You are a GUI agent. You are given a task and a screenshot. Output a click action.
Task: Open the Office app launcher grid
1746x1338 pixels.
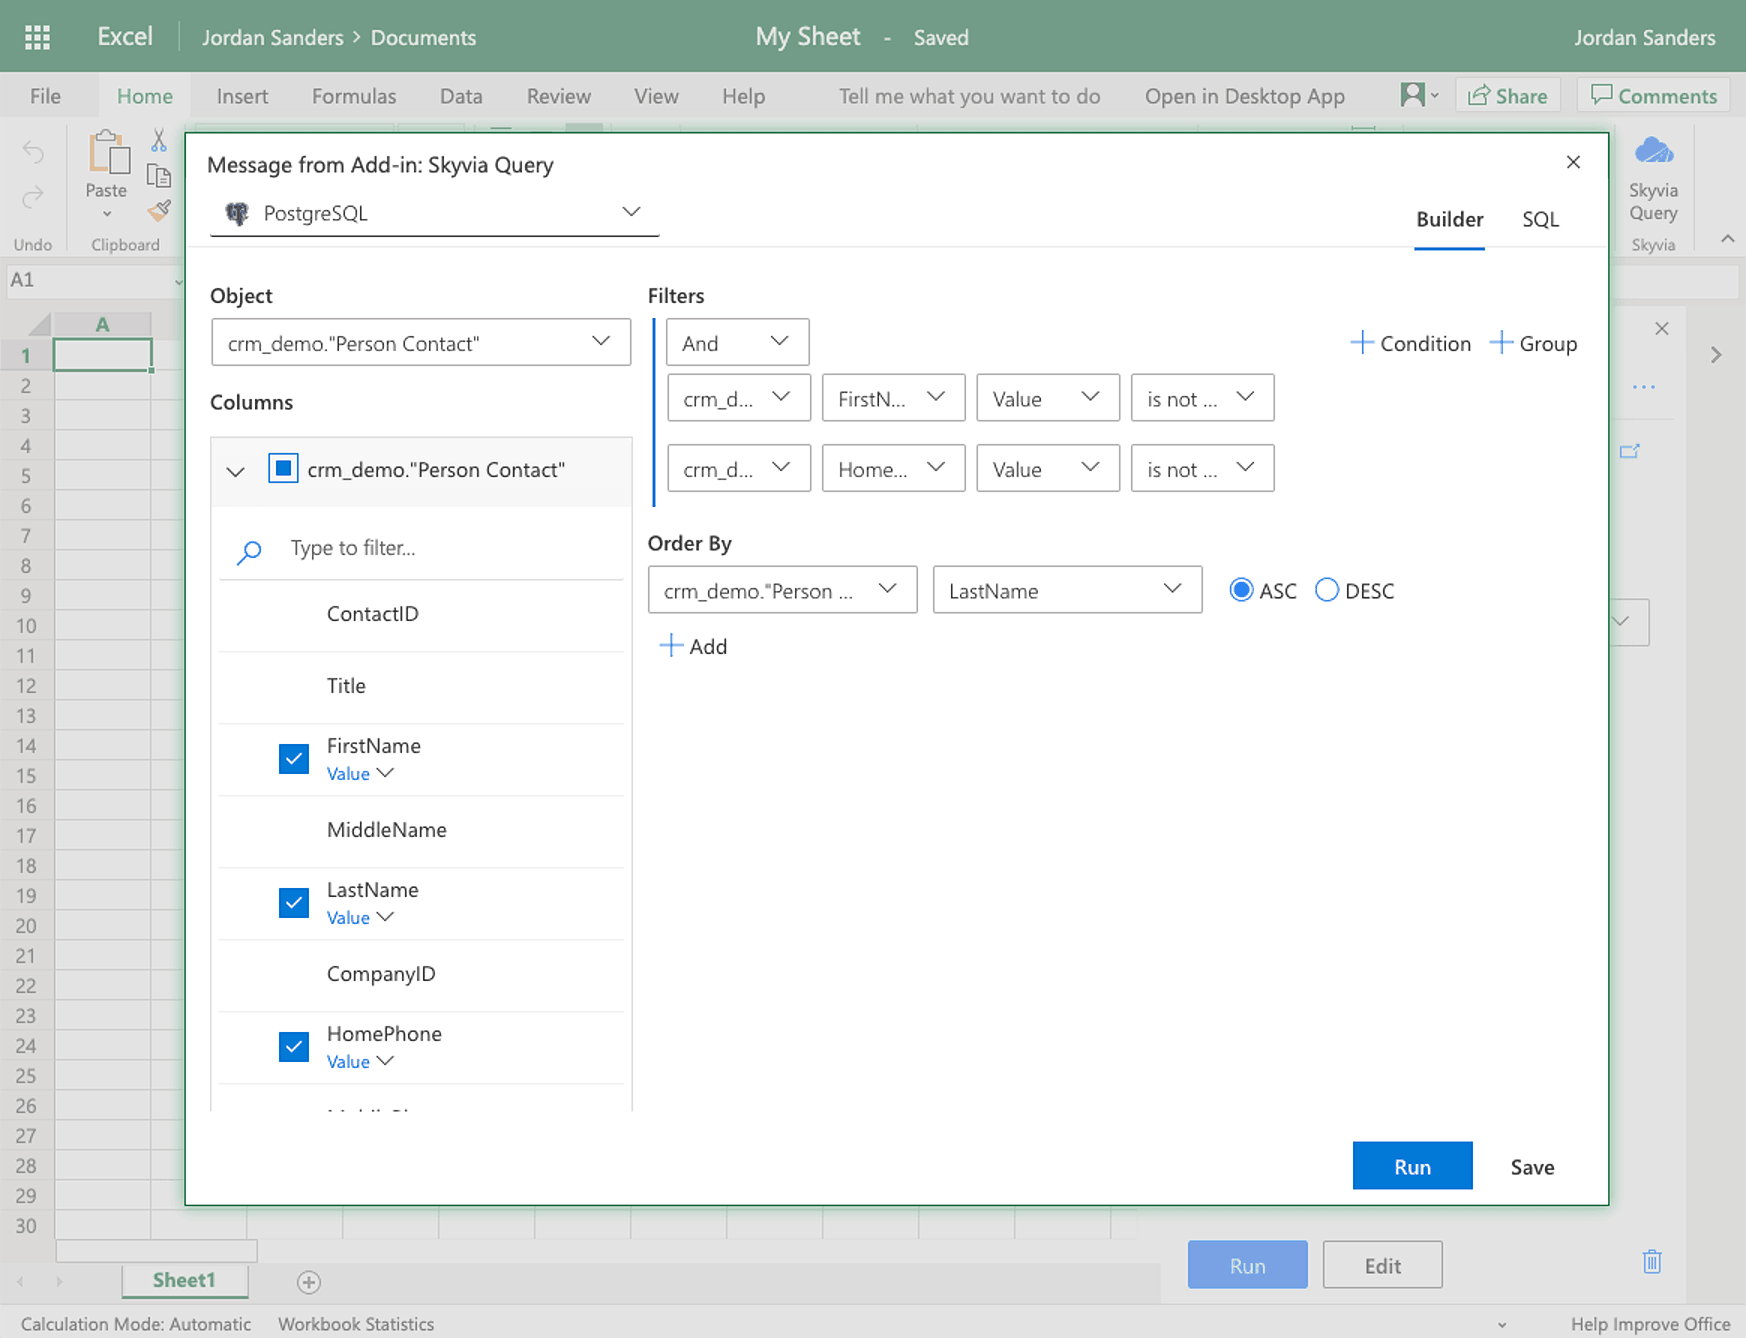37,37
